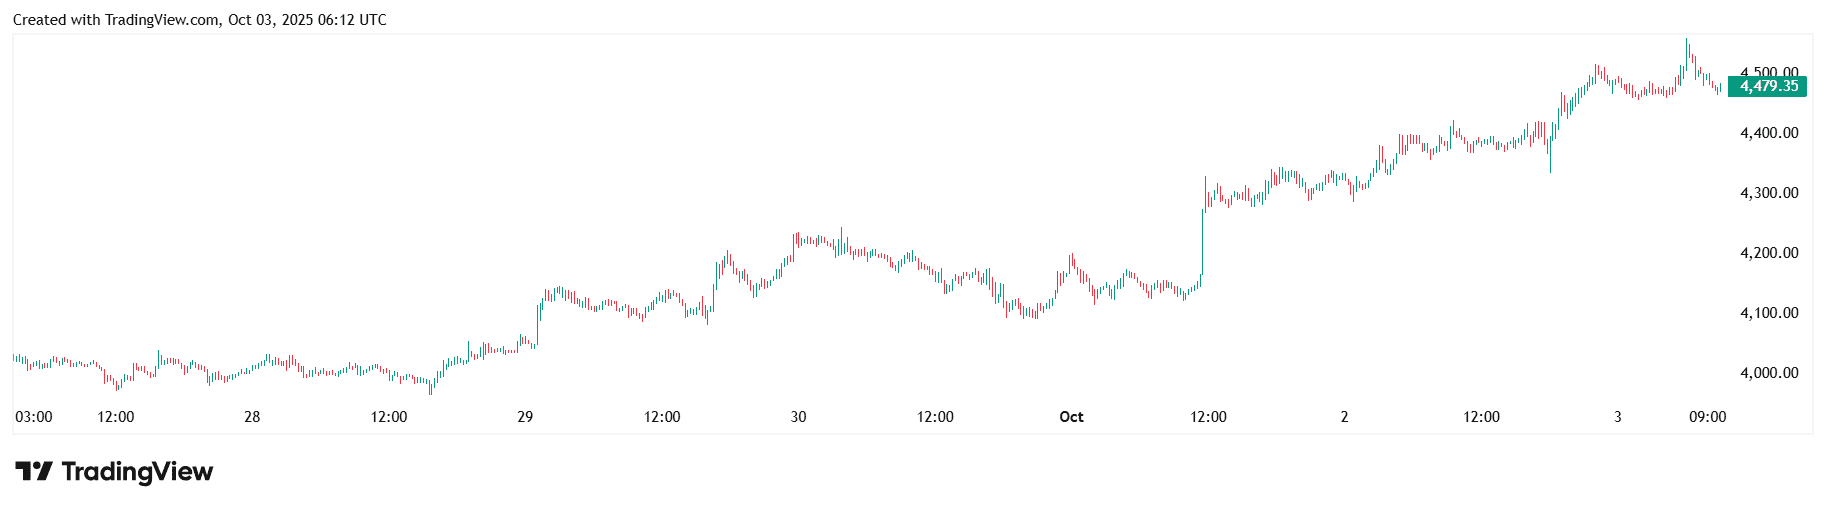Click the 09:00 time axis label
The height and width of the screenshot is (509, 1826).
pyautogui.click(x=1707, y=417)
